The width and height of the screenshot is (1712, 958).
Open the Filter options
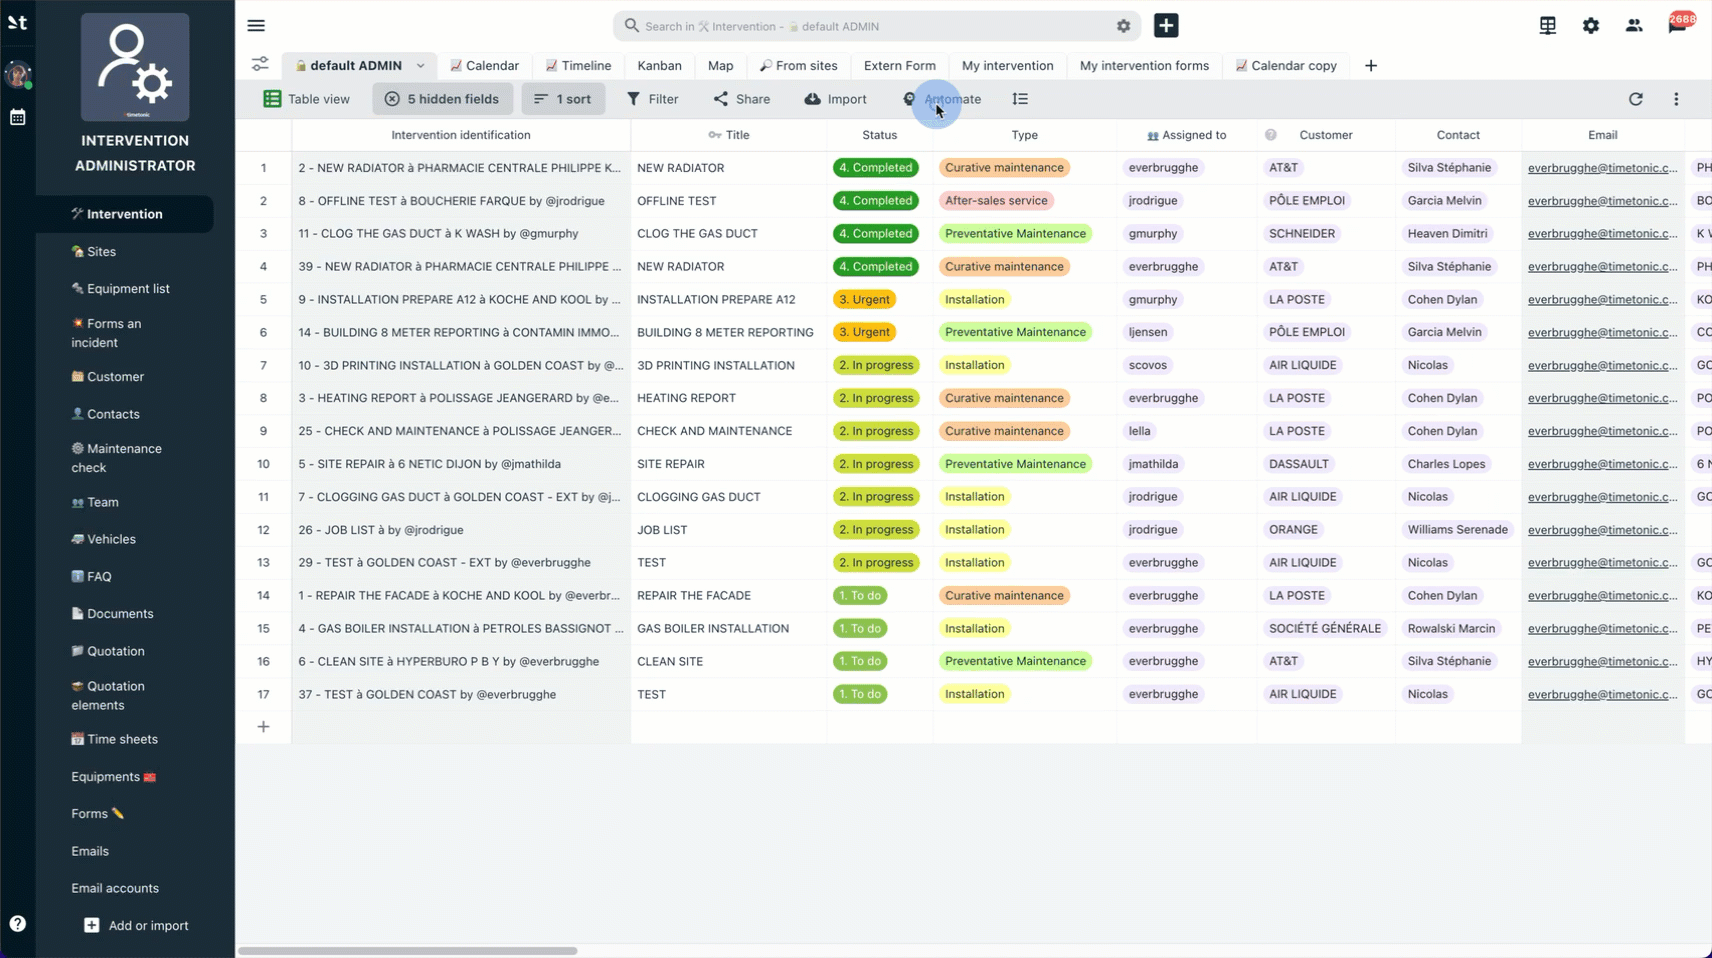[x=652, y=99]
